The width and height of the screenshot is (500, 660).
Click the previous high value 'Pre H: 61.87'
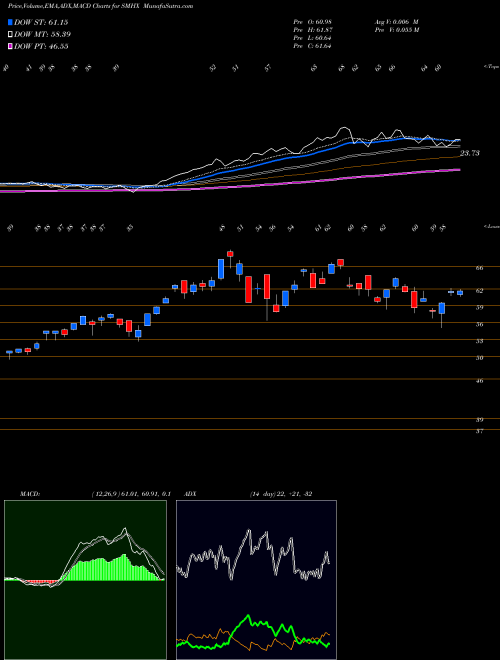point(312,30)
